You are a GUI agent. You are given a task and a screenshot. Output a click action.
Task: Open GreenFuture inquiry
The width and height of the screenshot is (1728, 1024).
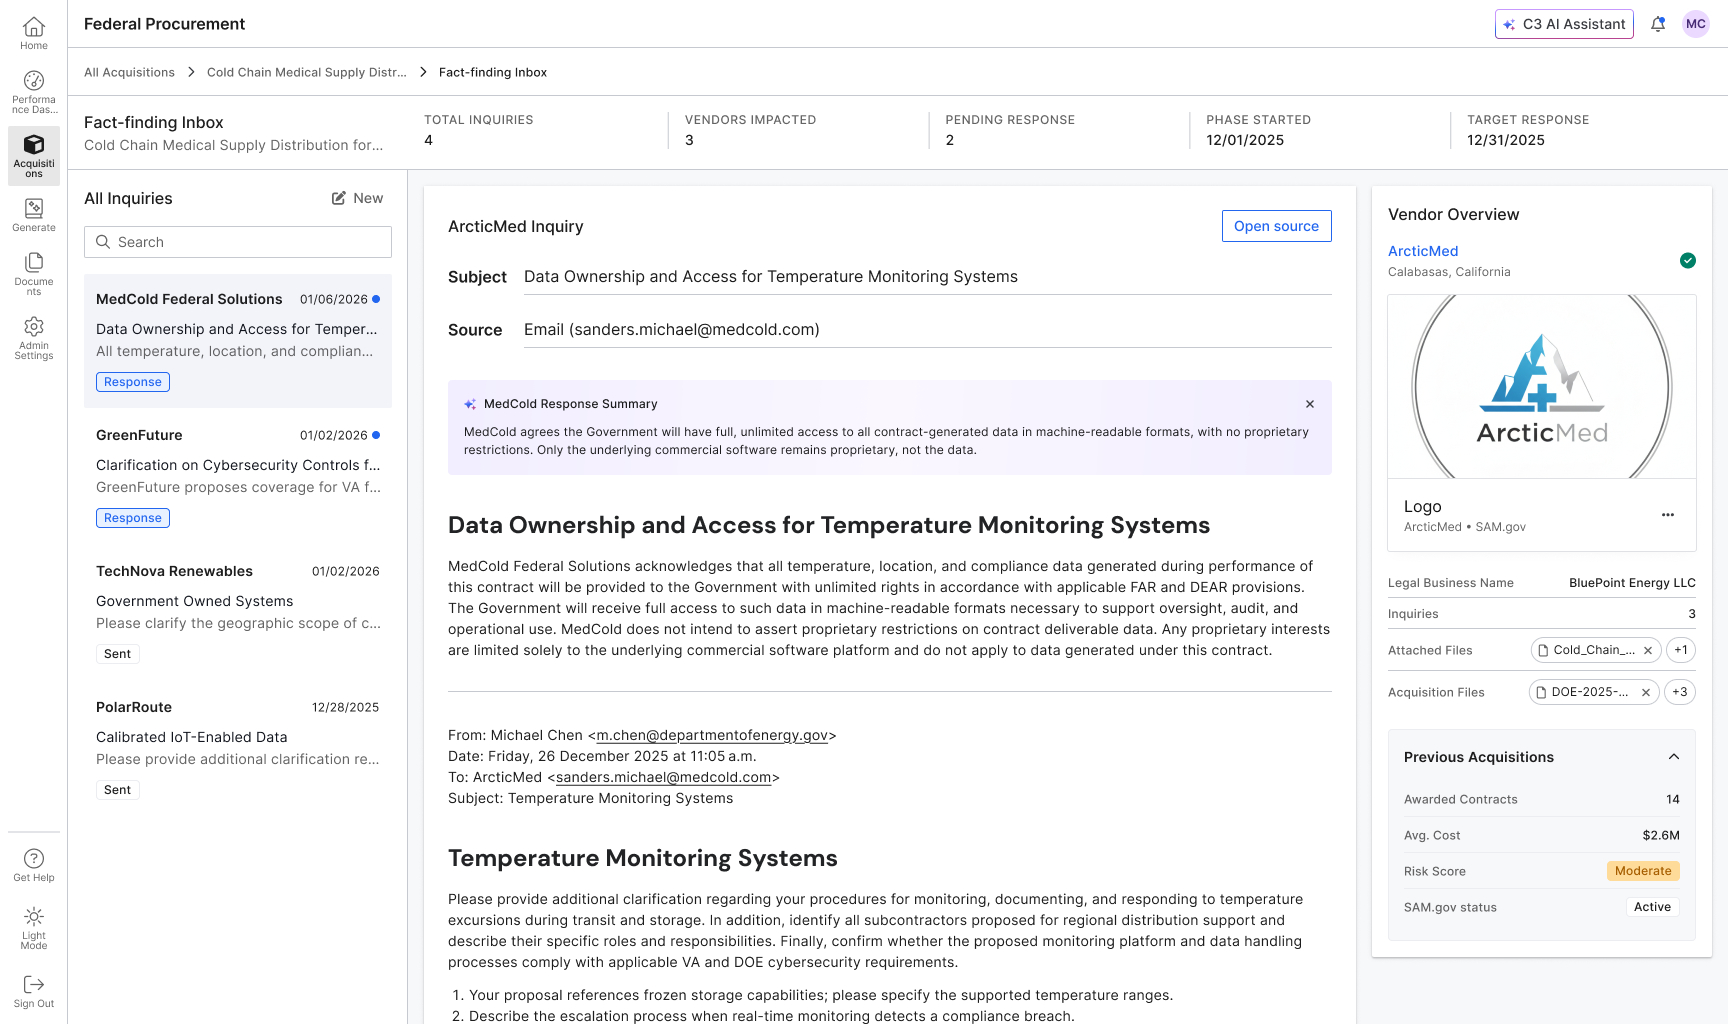coord(238,476)
